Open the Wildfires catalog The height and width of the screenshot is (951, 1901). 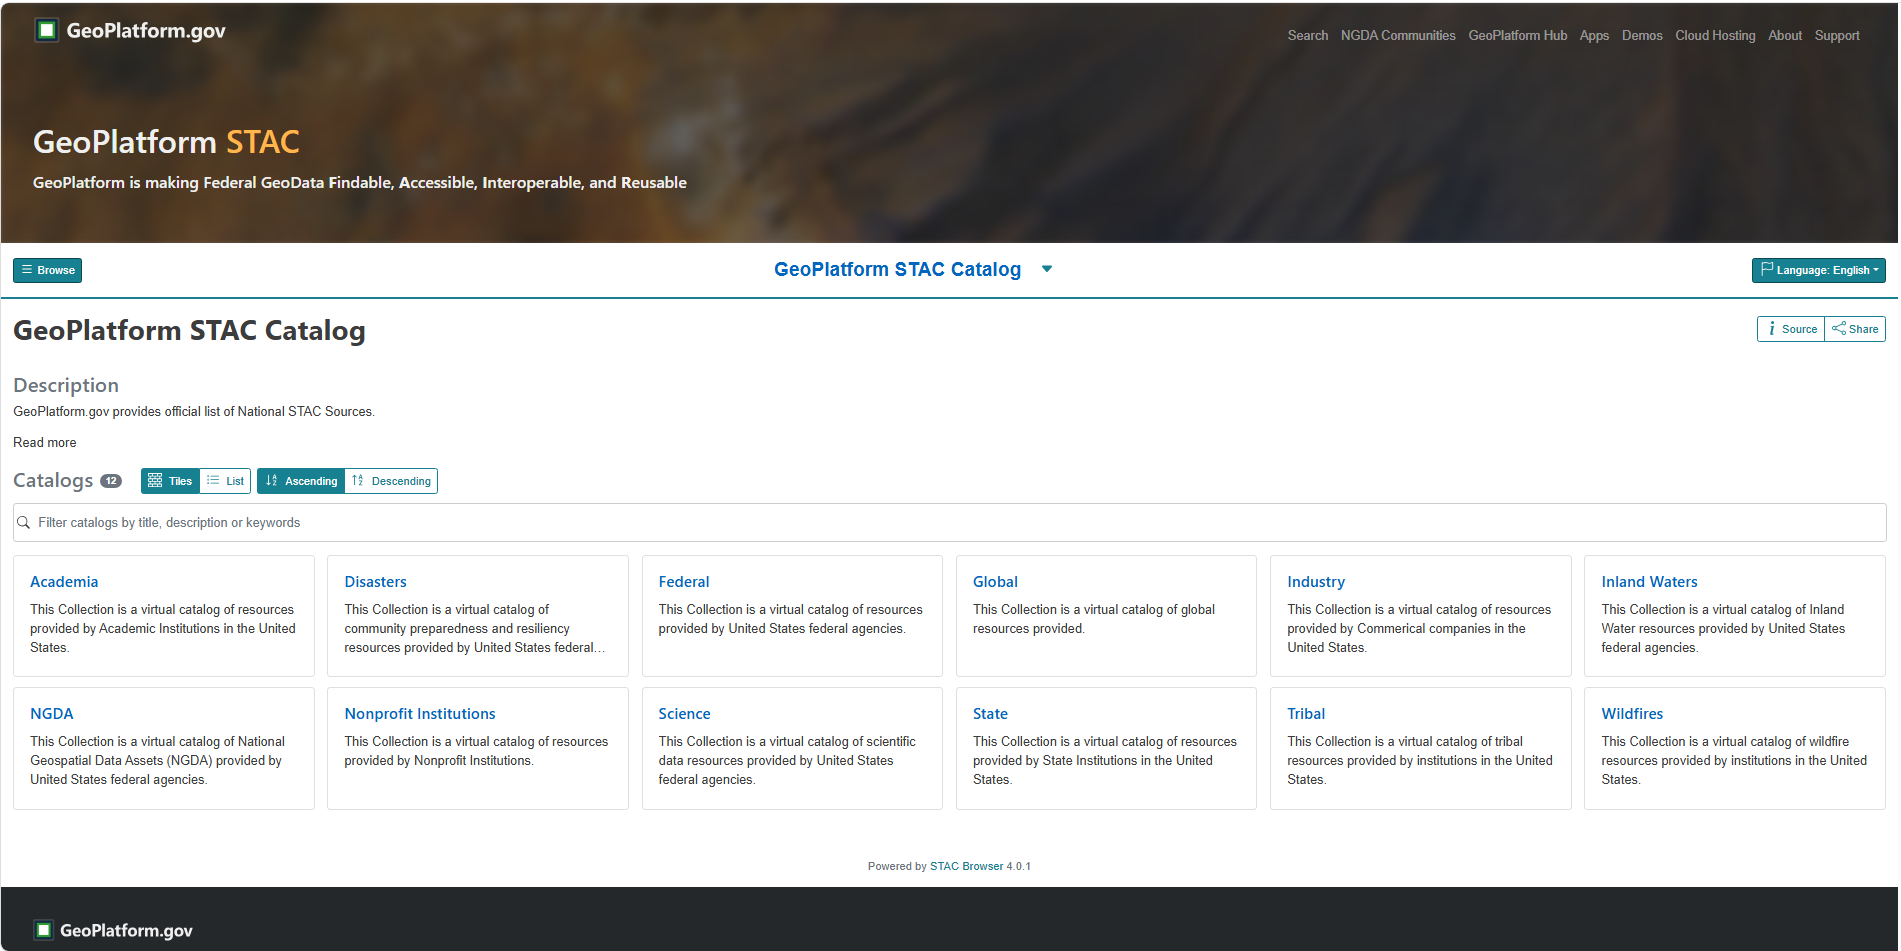[1632, 714]
